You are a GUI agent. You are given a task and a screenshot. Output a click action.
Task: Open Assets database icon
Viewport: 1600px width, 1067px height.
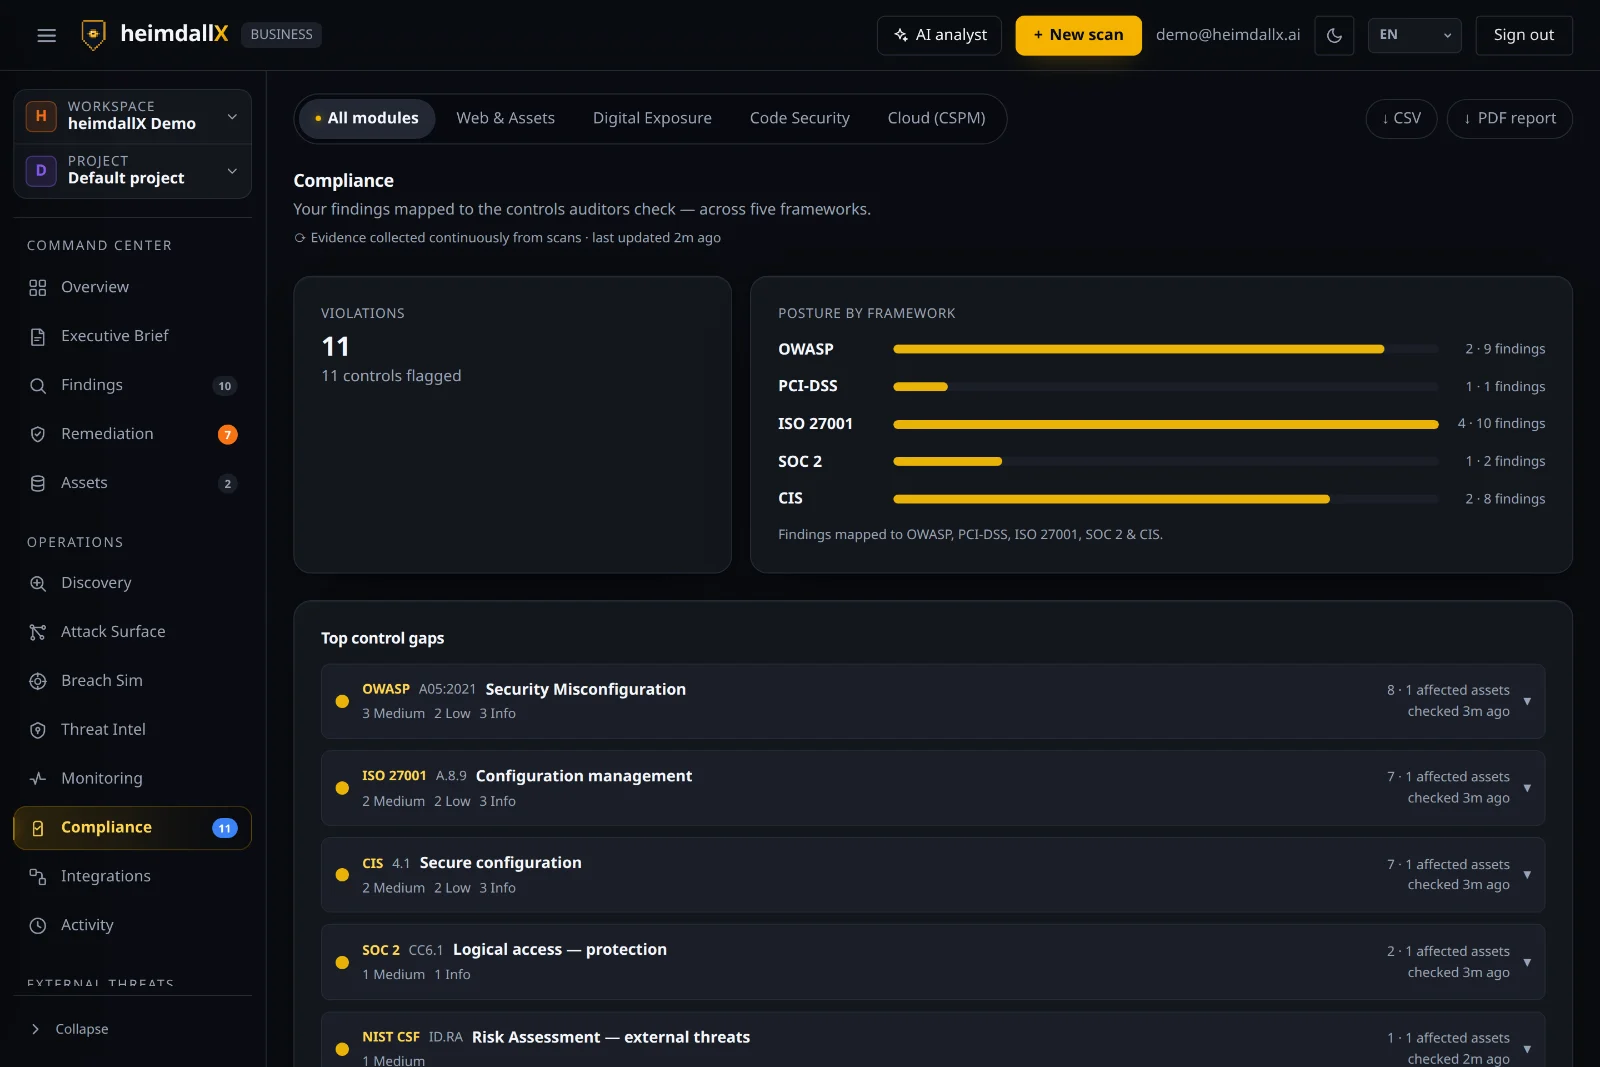click(x=38, y=484)
